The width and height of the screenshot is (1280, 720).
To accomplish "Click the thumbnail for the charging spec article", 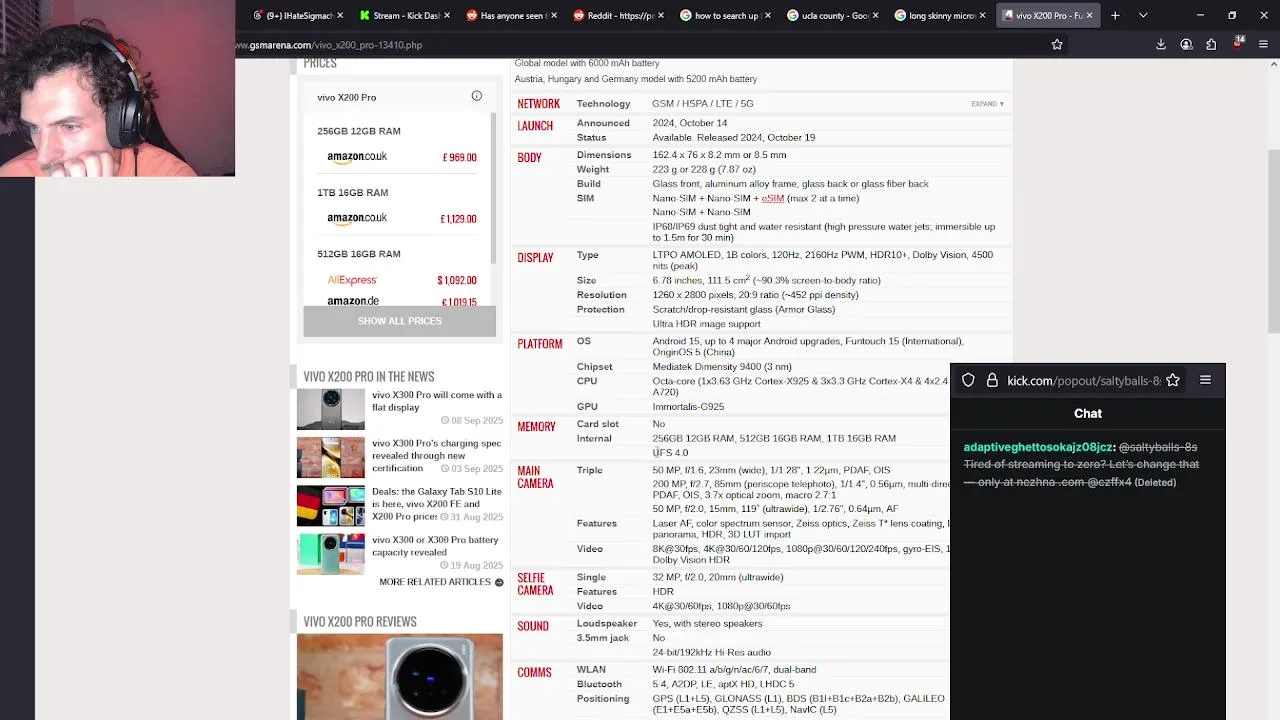I will point(331,457).
